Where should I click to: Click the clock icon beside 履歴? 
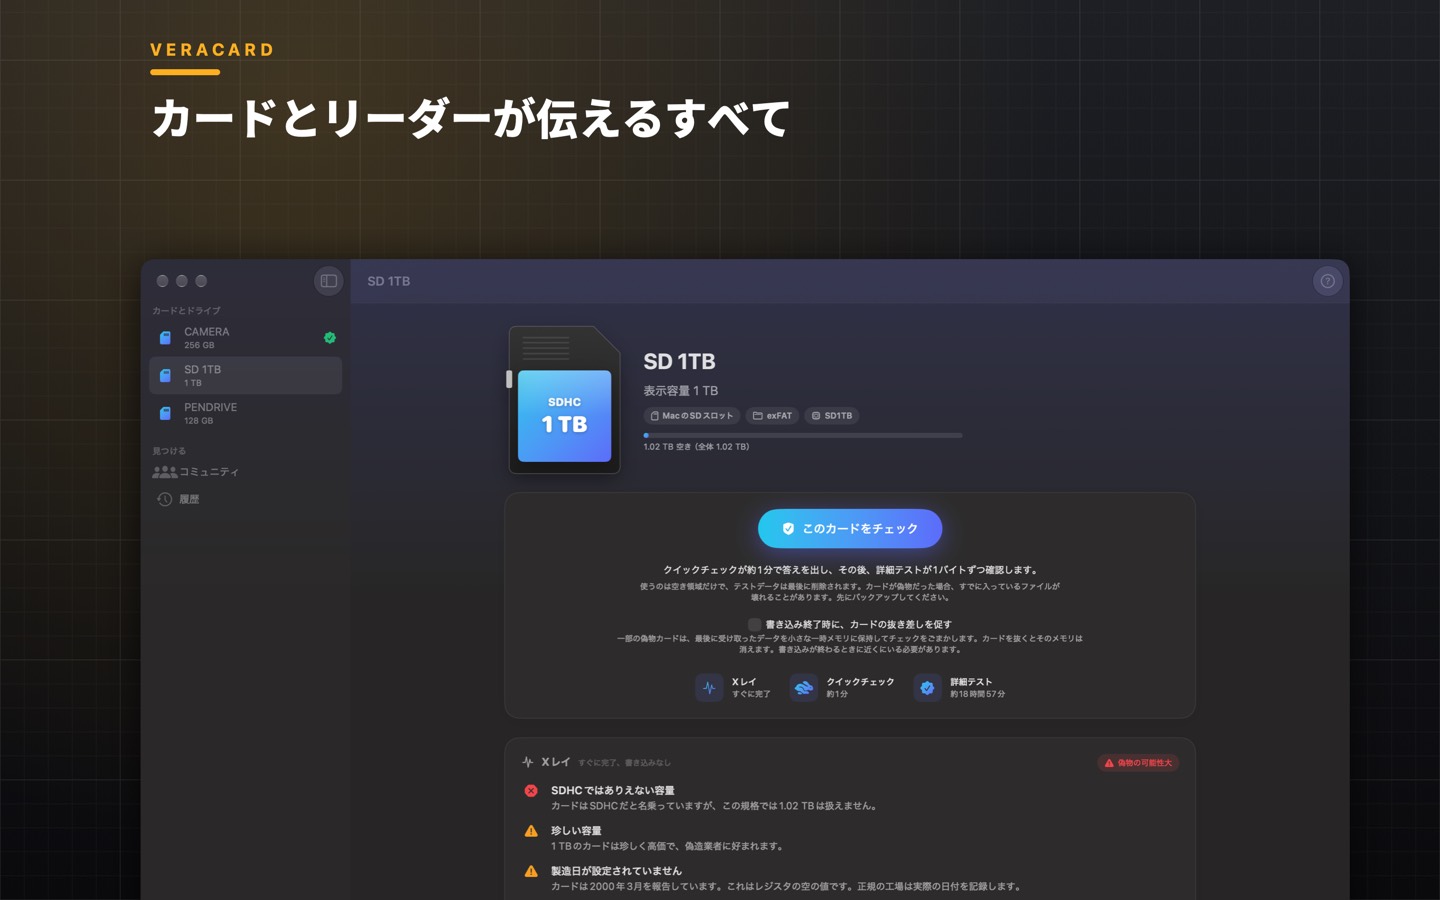(165, 499)
